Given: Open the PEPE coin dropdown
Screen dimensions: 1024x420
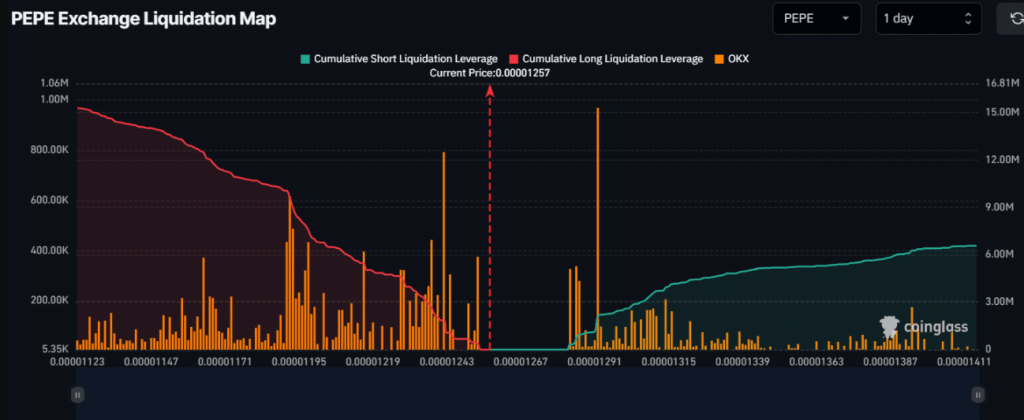Looking at the screenshot, I should 818,19.
